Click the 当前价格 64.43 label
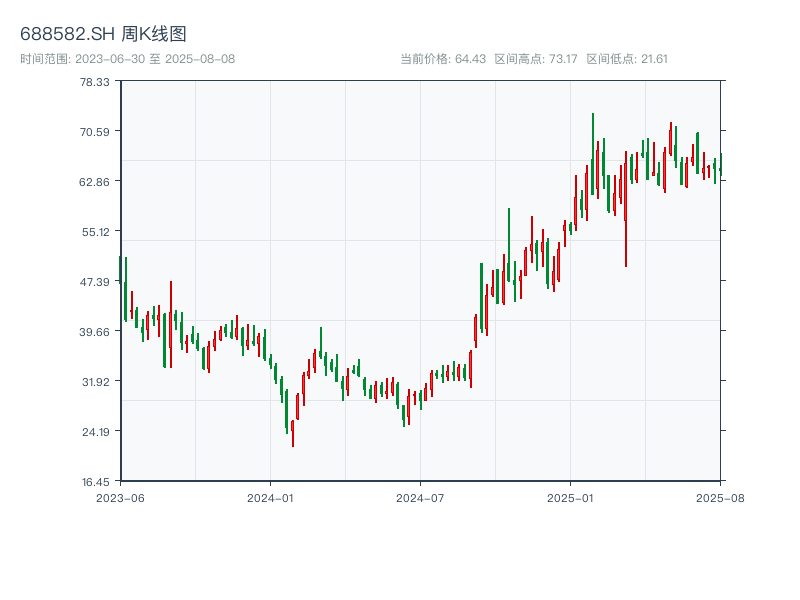The height and width of the screenshot is (600, 800). [x=442, y=59]
